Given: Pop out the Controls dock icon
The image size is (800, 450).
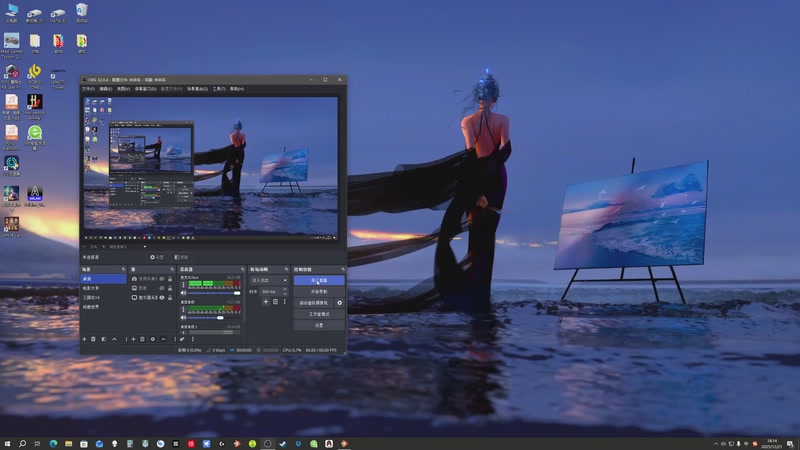Looking at the screenshot, I should [x=343, y=269].
